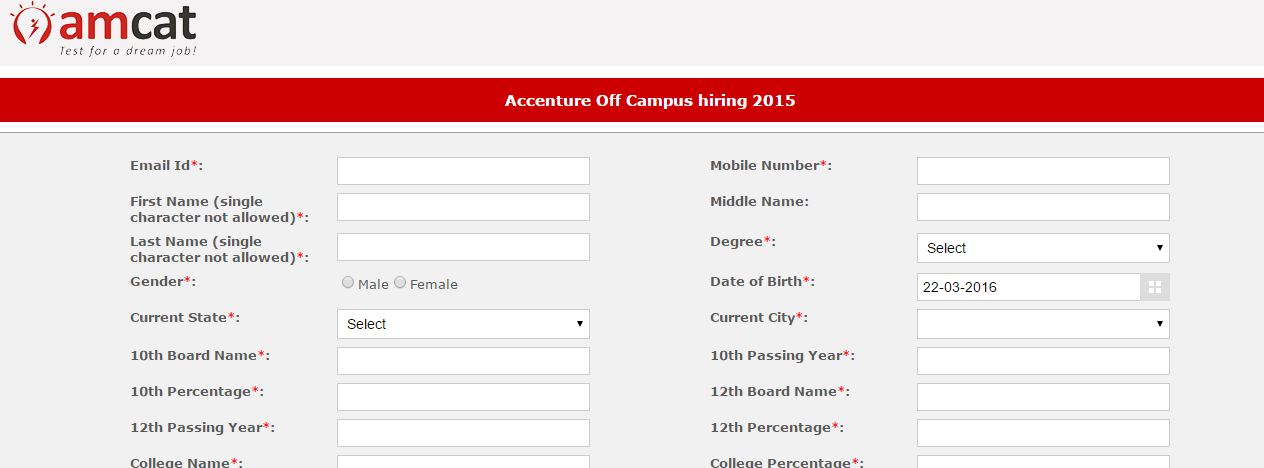Click the 12th Passing Year field
The width and height of the screenshot is (1264, 468).
[x=463, y=433]
